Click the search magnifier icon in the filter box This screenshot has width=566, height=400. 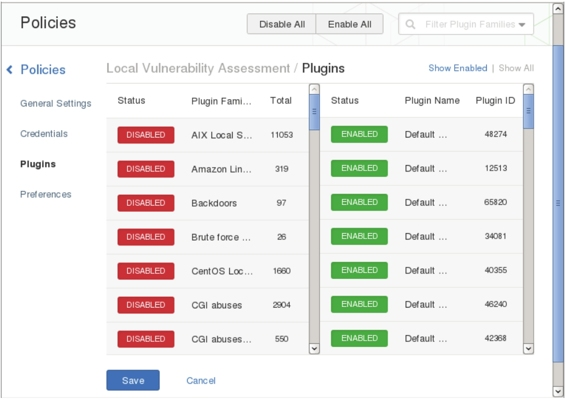tap(410, 24)
